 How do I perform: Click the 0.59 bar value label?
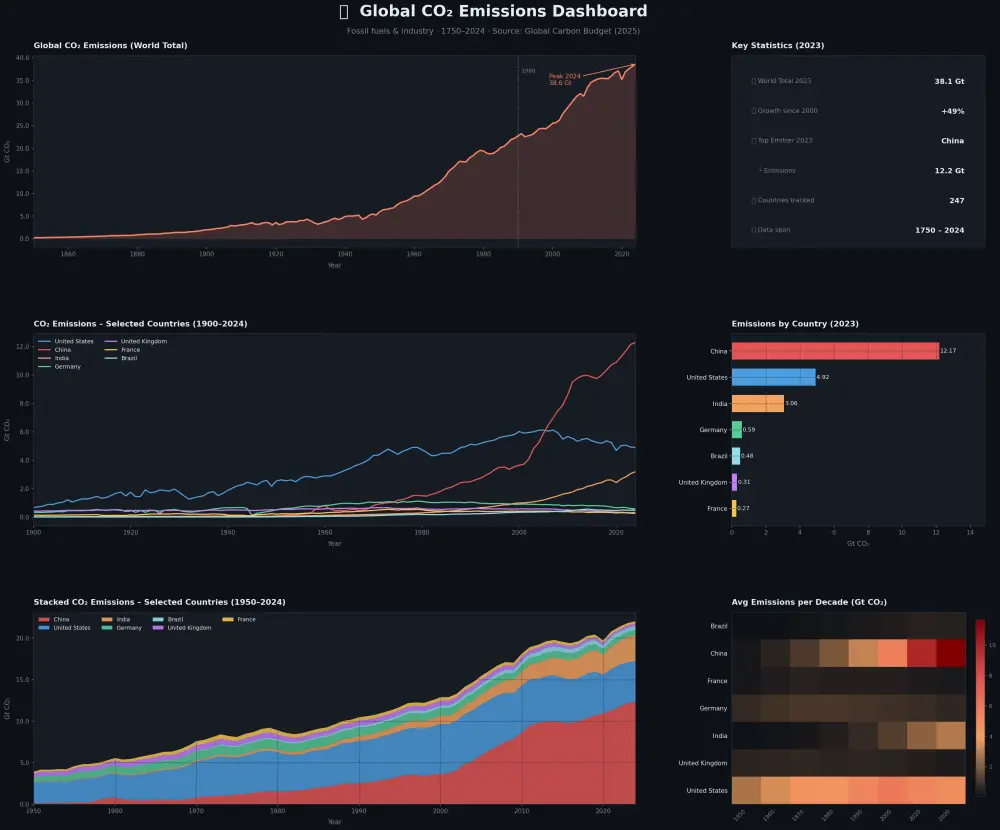click(x=749, y=429)
